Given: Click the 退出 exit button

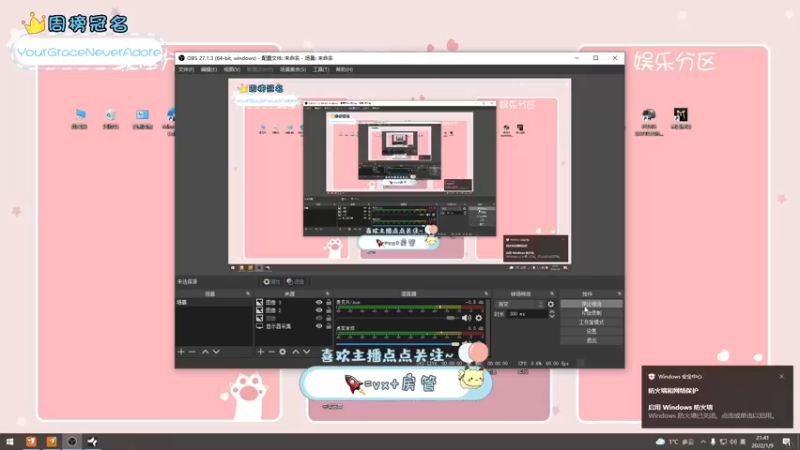Looking at the screenshot, I should point(591,340).
